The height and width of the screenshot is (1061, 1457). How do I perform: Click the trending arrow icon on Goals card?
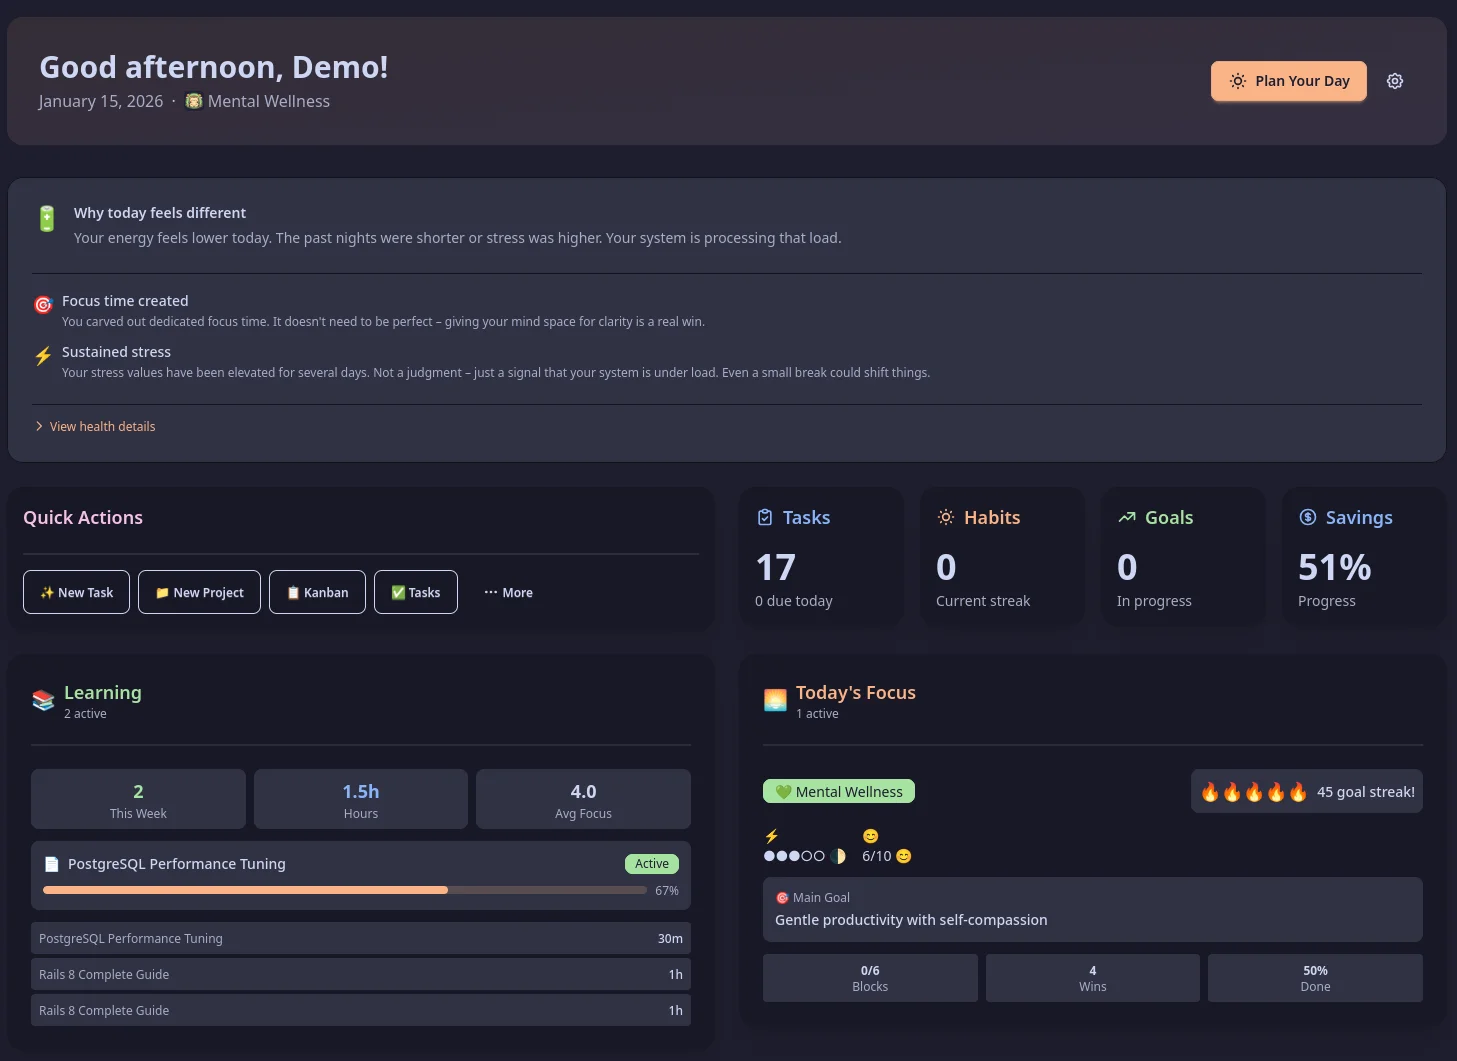pos(1126,517)
